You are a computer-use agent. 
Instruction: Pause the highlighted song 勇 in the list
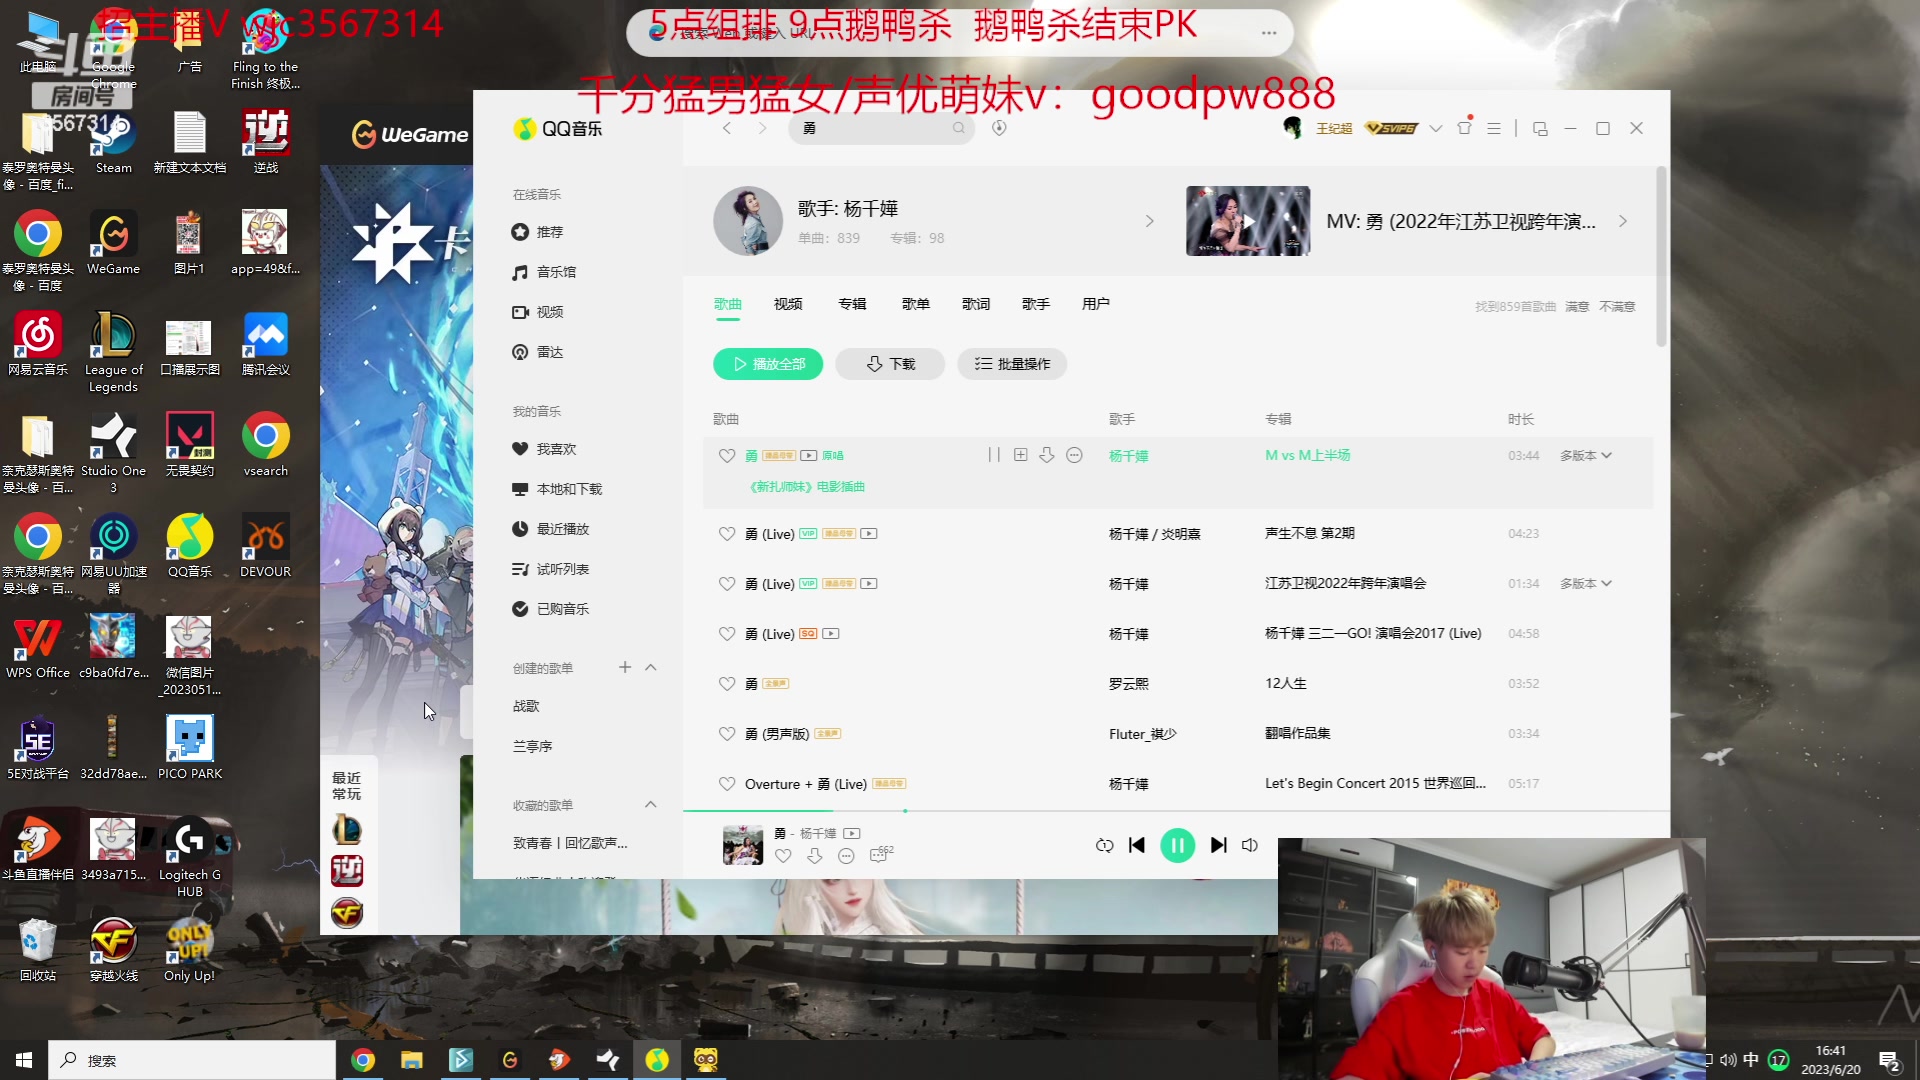coord(994,455)
